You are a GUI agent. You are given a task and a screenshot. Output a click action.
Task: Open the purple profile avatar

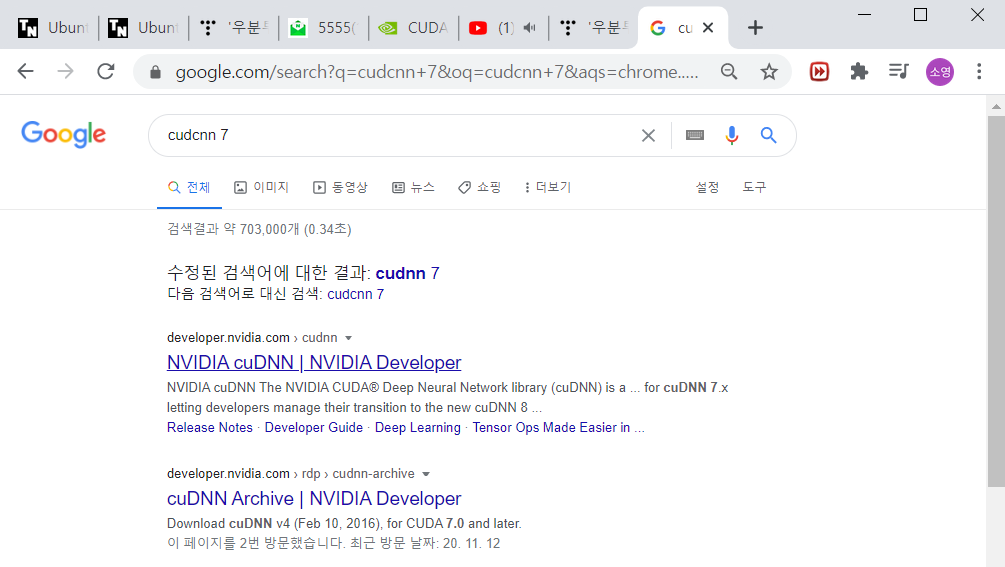940,72
